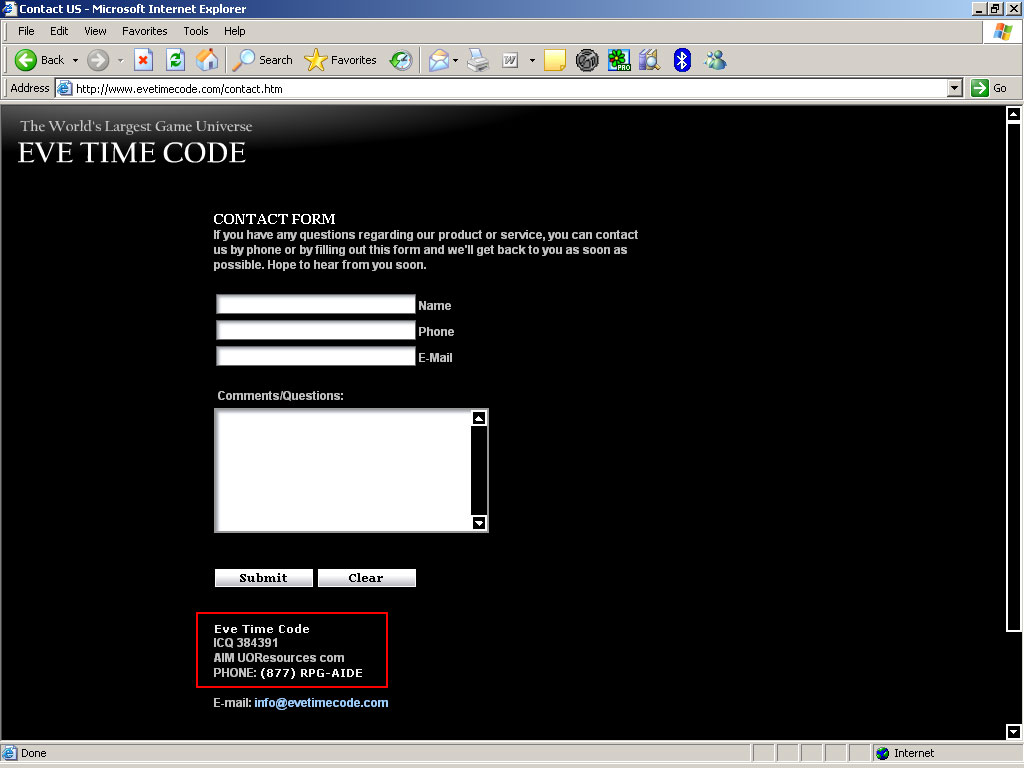Click the gray round globe toolbar icon

pos(587,60)
